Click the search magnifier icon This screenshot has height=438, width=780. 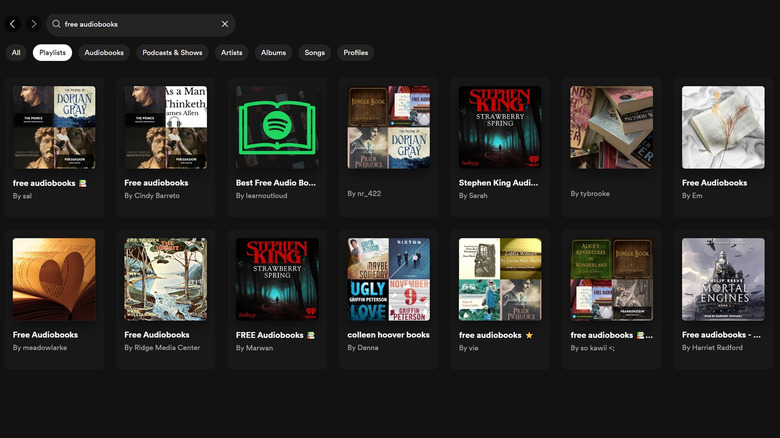click(57, 24)
